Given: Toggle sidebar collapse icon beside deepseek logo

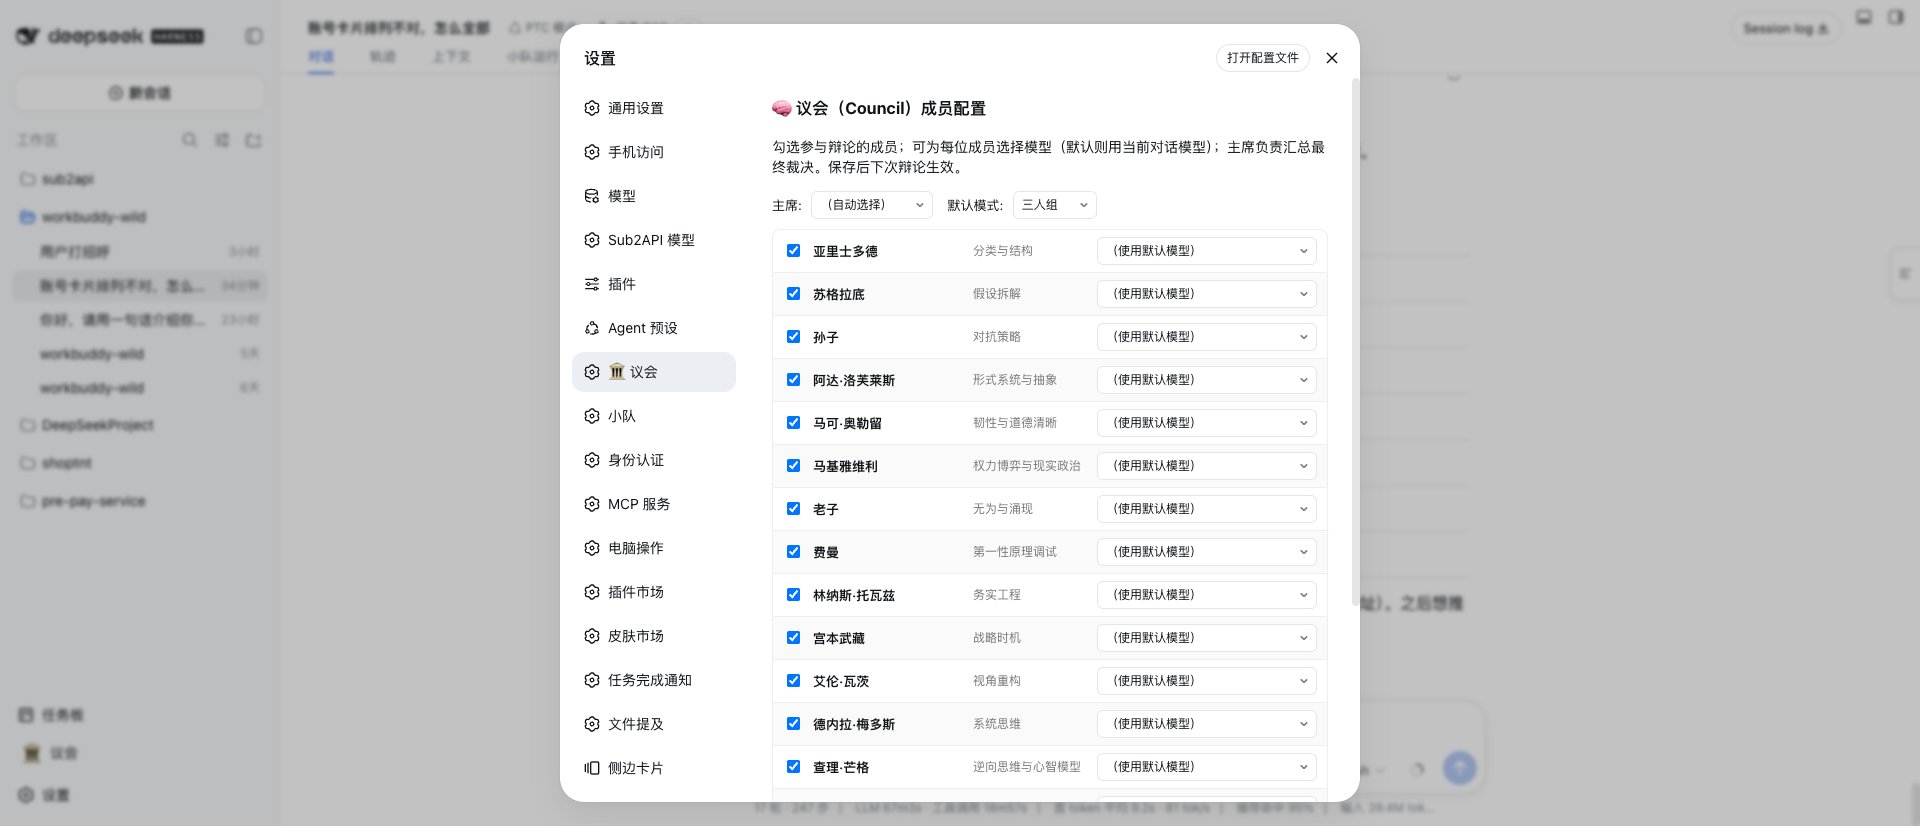Looking at the screenshot, I should click(254, 36).
